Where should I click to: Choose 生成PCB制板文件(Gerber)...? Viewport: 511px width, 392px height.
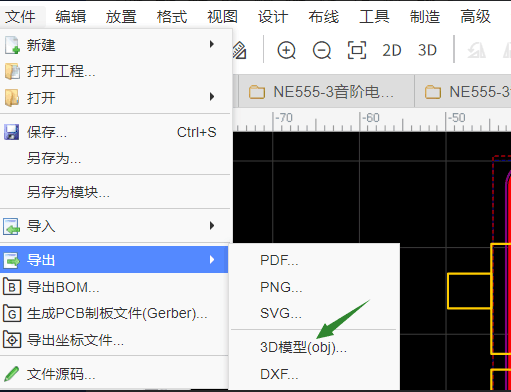tap(115, 314)
